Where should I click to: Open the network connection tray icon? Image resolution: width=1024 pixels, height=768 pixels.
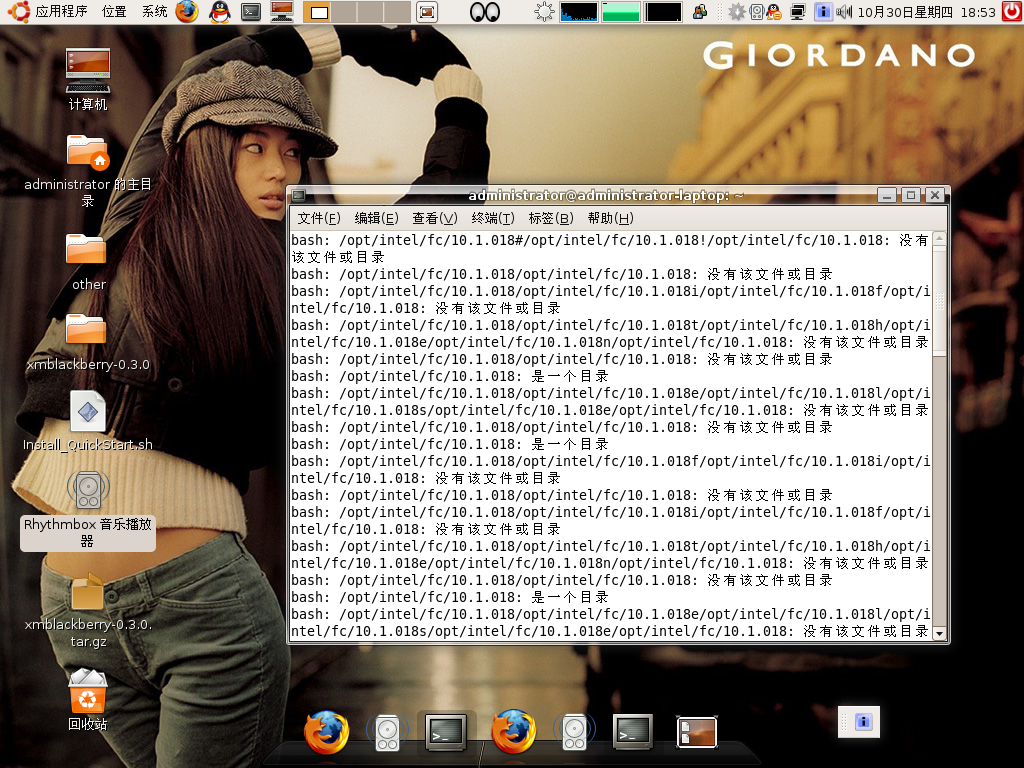(x=797, y=12)
